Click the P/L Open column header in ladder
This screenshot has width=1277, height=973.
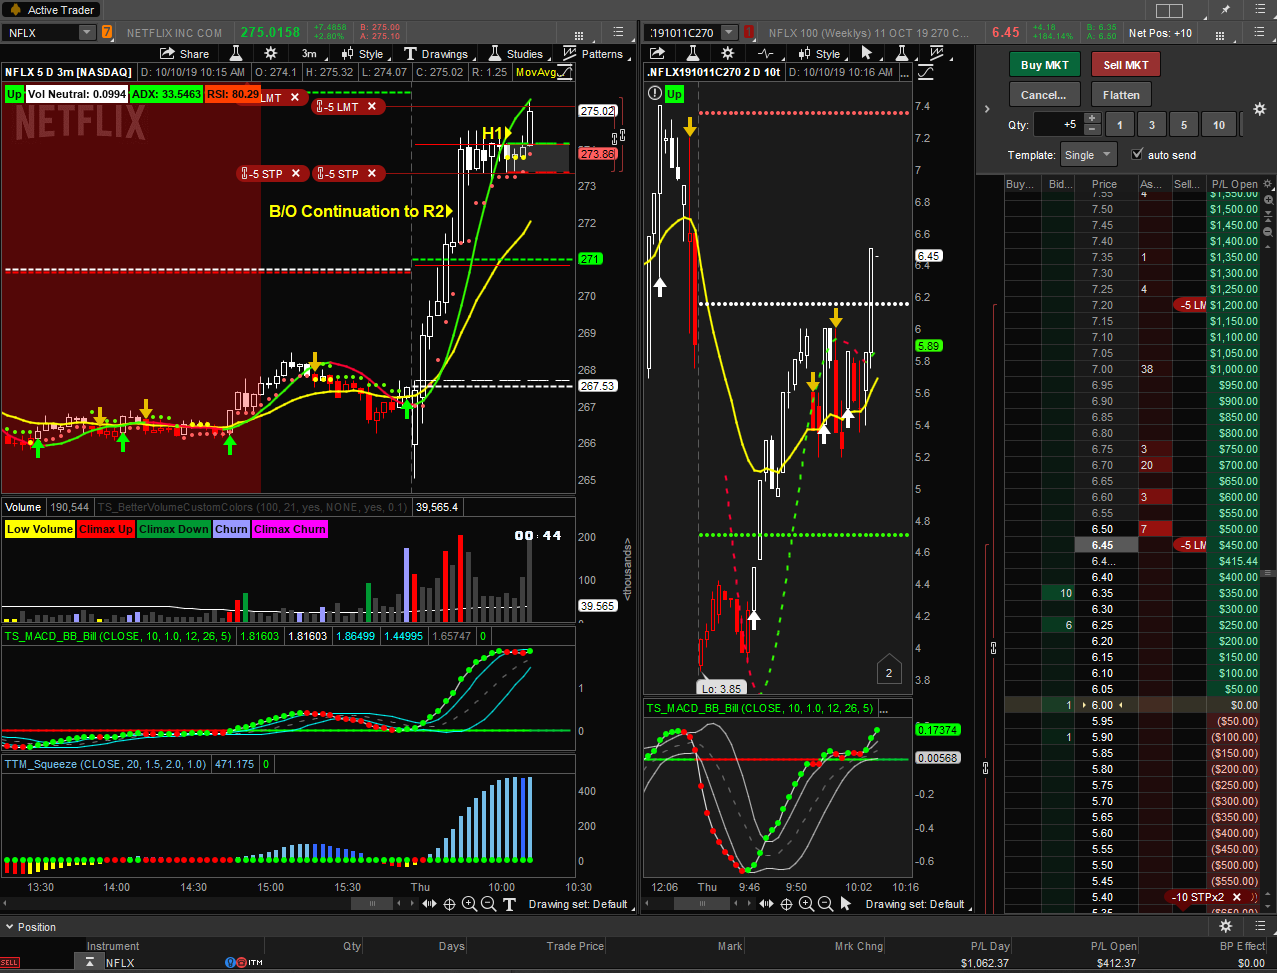1233,184
